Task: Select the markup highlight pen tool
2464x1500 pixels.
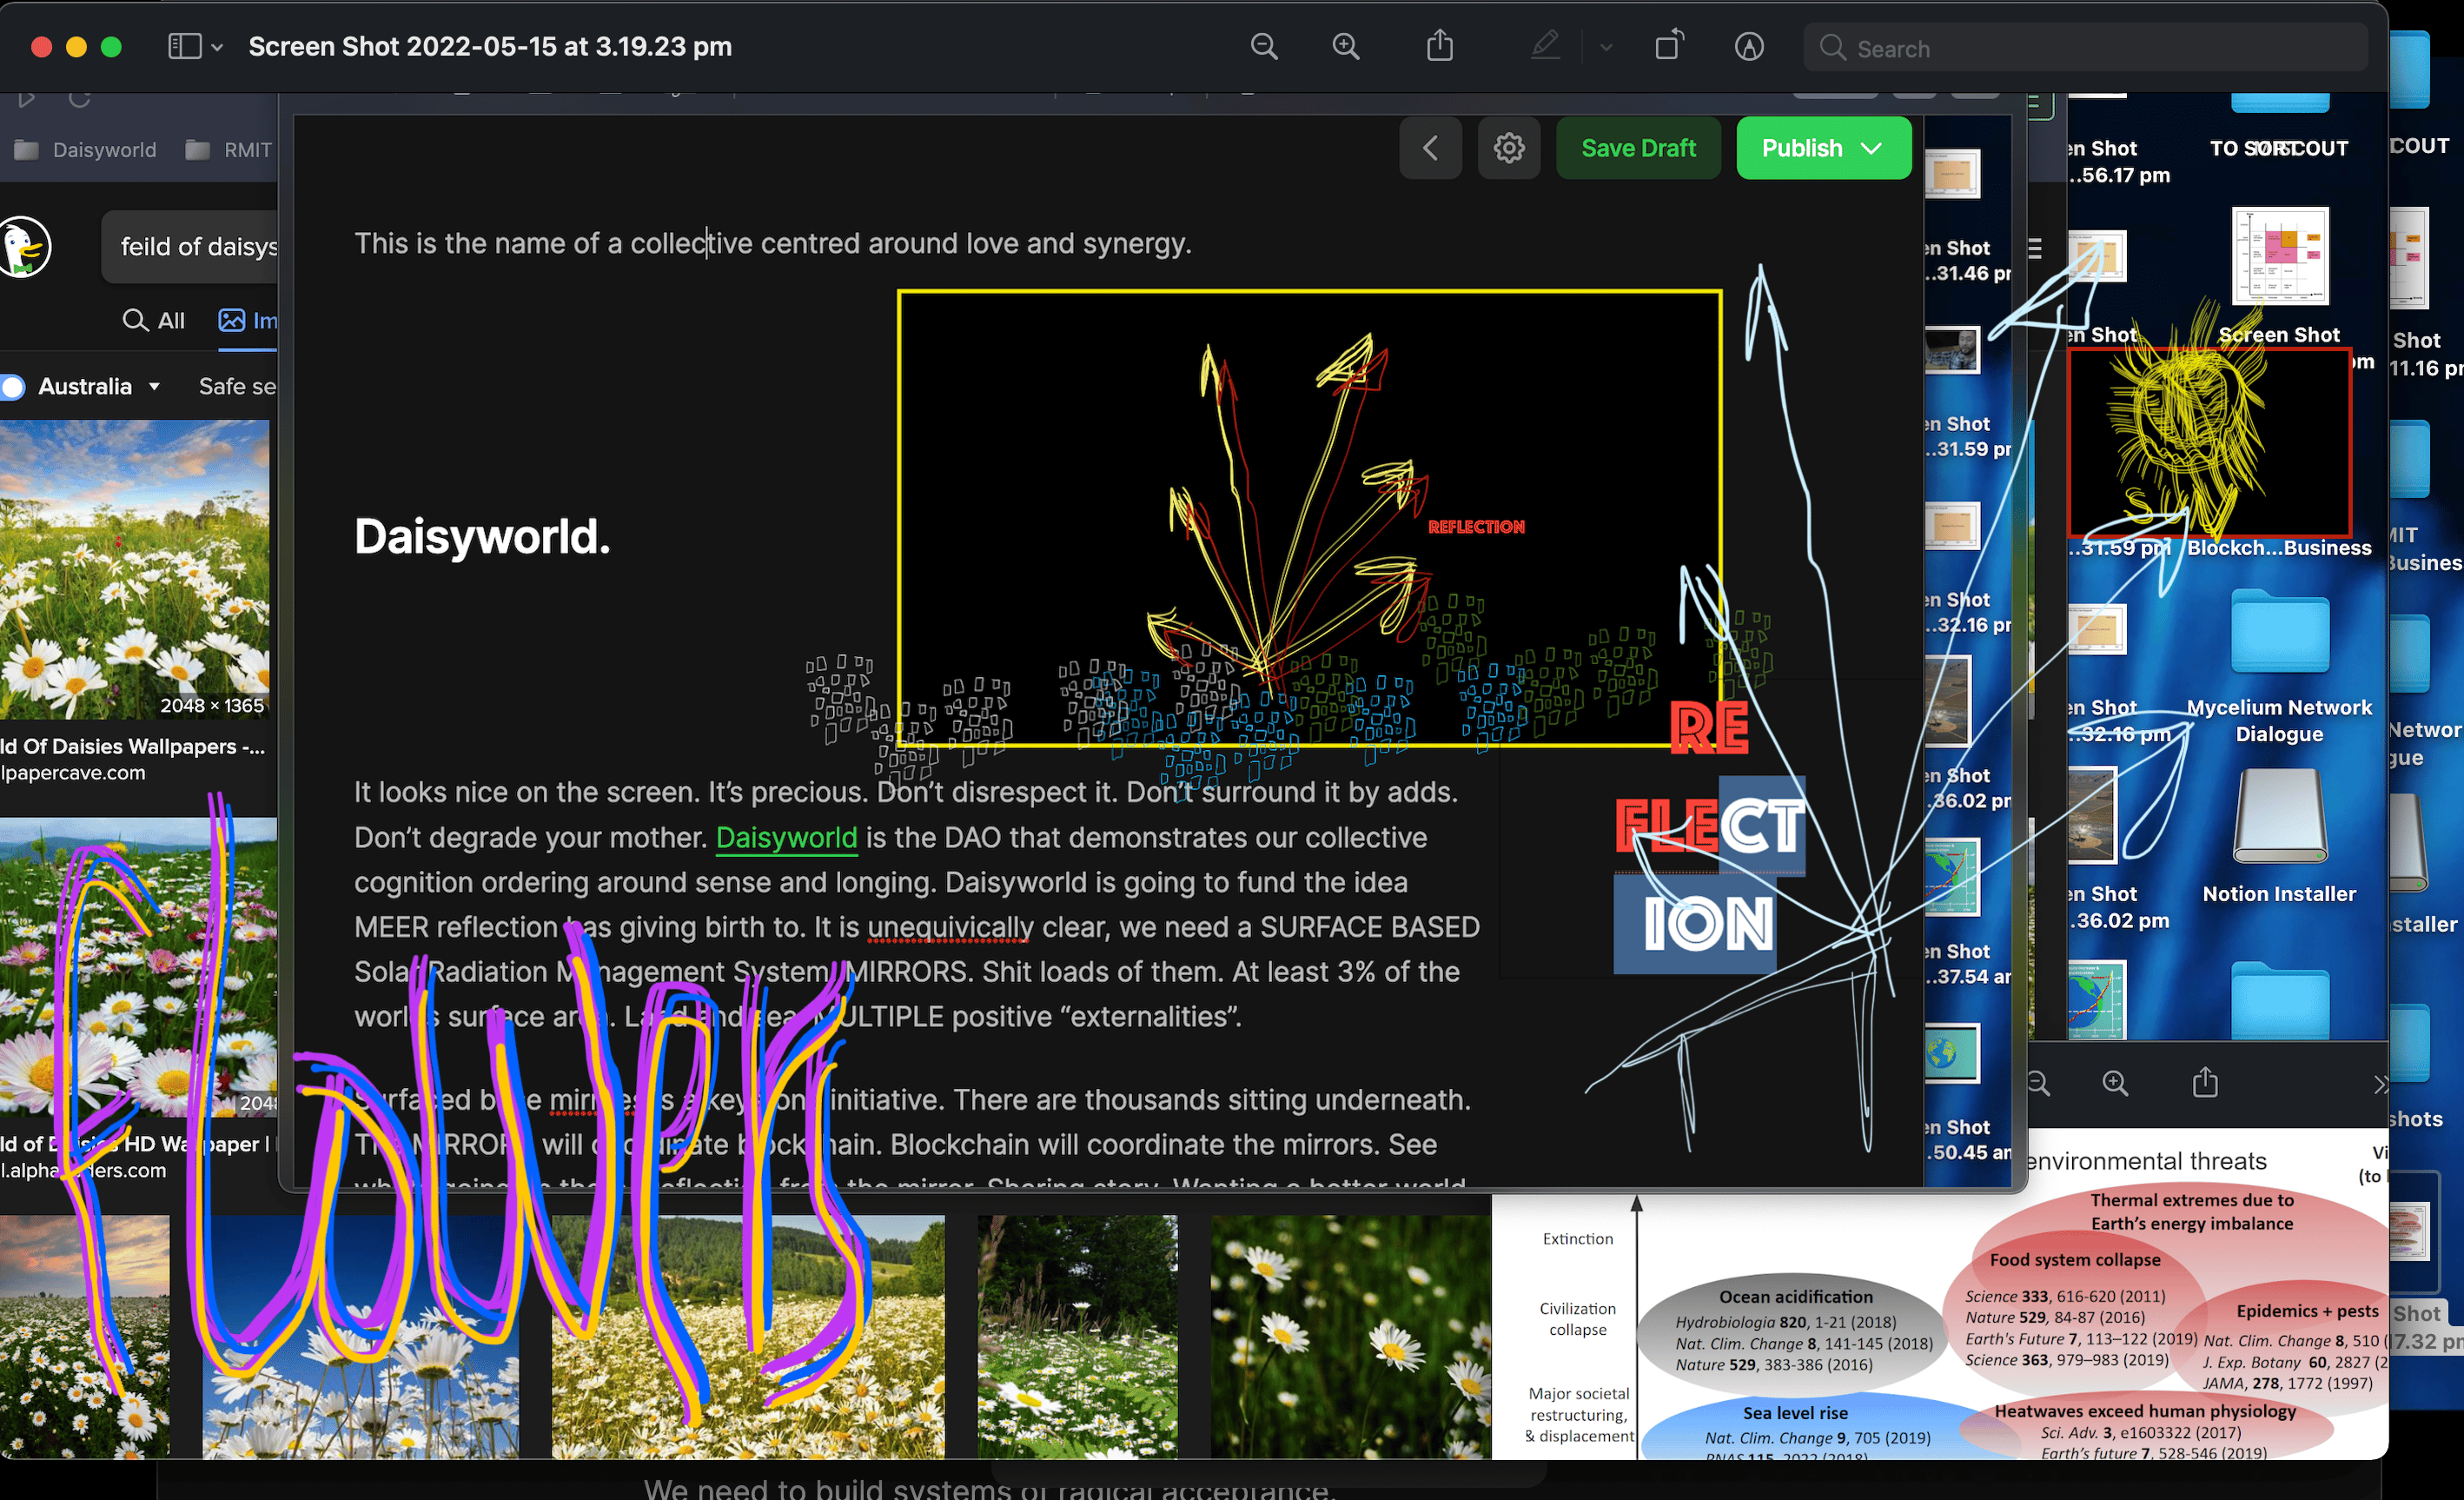Action: [1545, 45]
